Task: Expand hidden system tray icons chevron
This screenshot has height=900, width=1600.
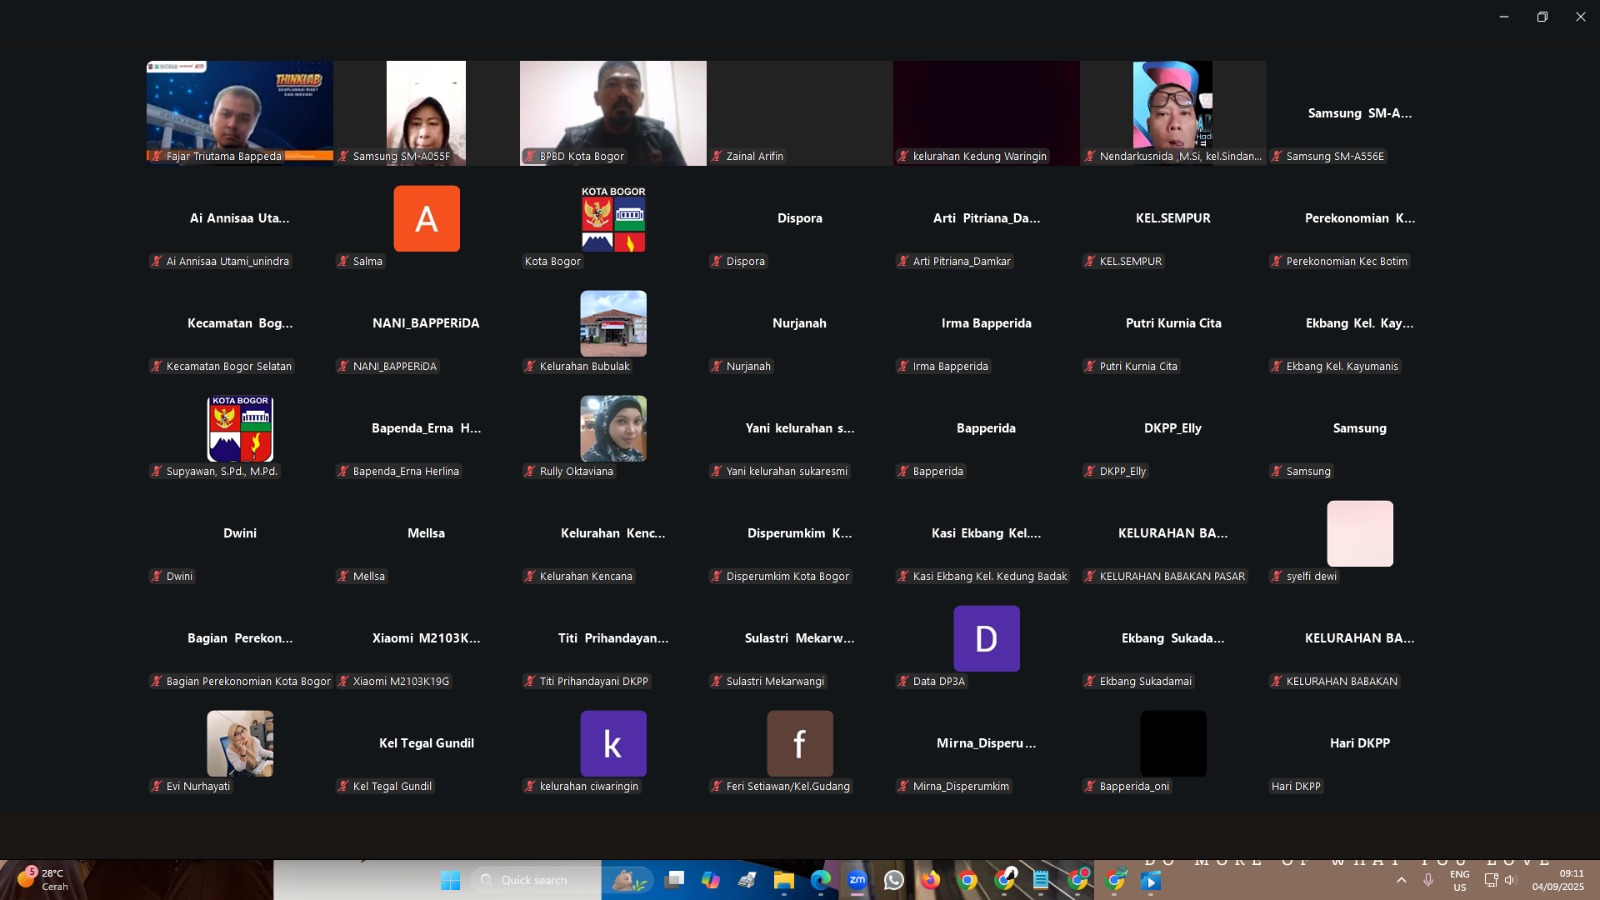Action: tap(1401, 880)
